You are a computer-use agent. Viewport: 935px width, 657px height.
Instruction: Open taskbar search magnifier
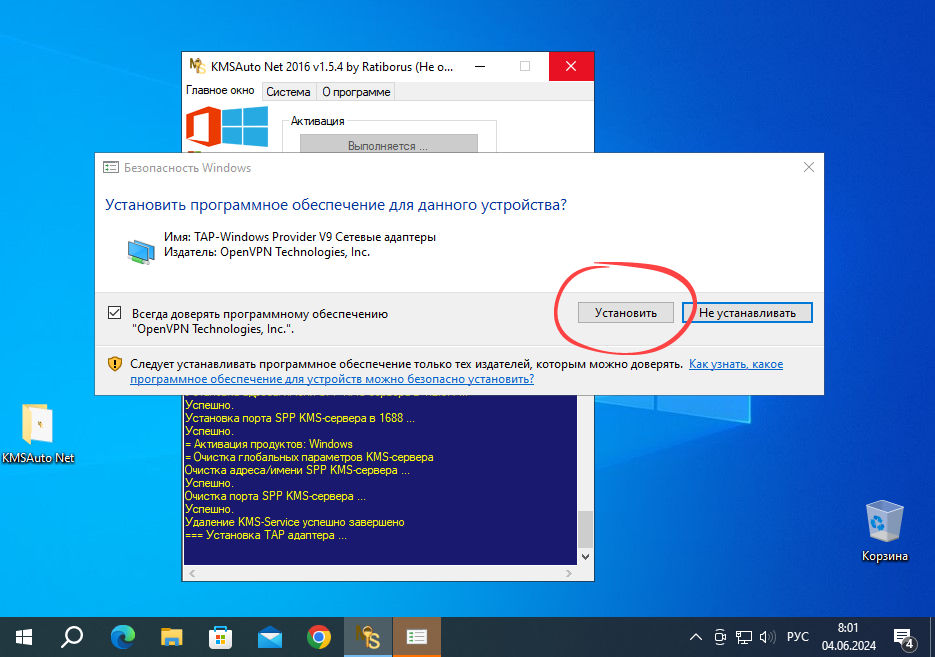(x=72, y=637)
